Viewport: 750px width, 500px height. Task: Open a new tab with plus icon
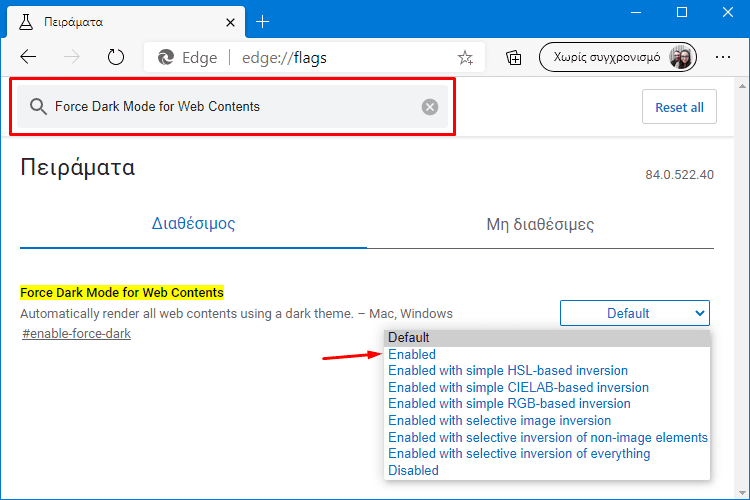[262, 22]
